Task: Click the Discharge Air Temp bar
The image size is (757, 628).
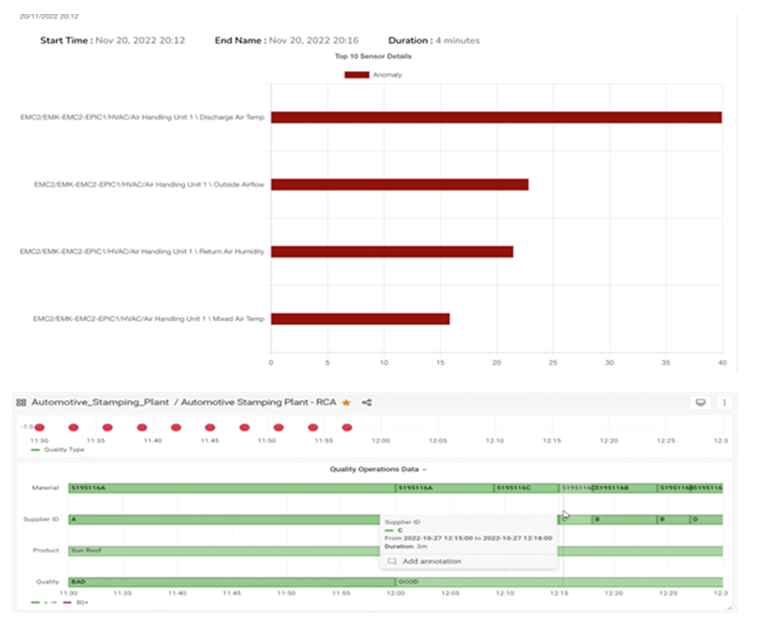Action: [x=496, y=117]
